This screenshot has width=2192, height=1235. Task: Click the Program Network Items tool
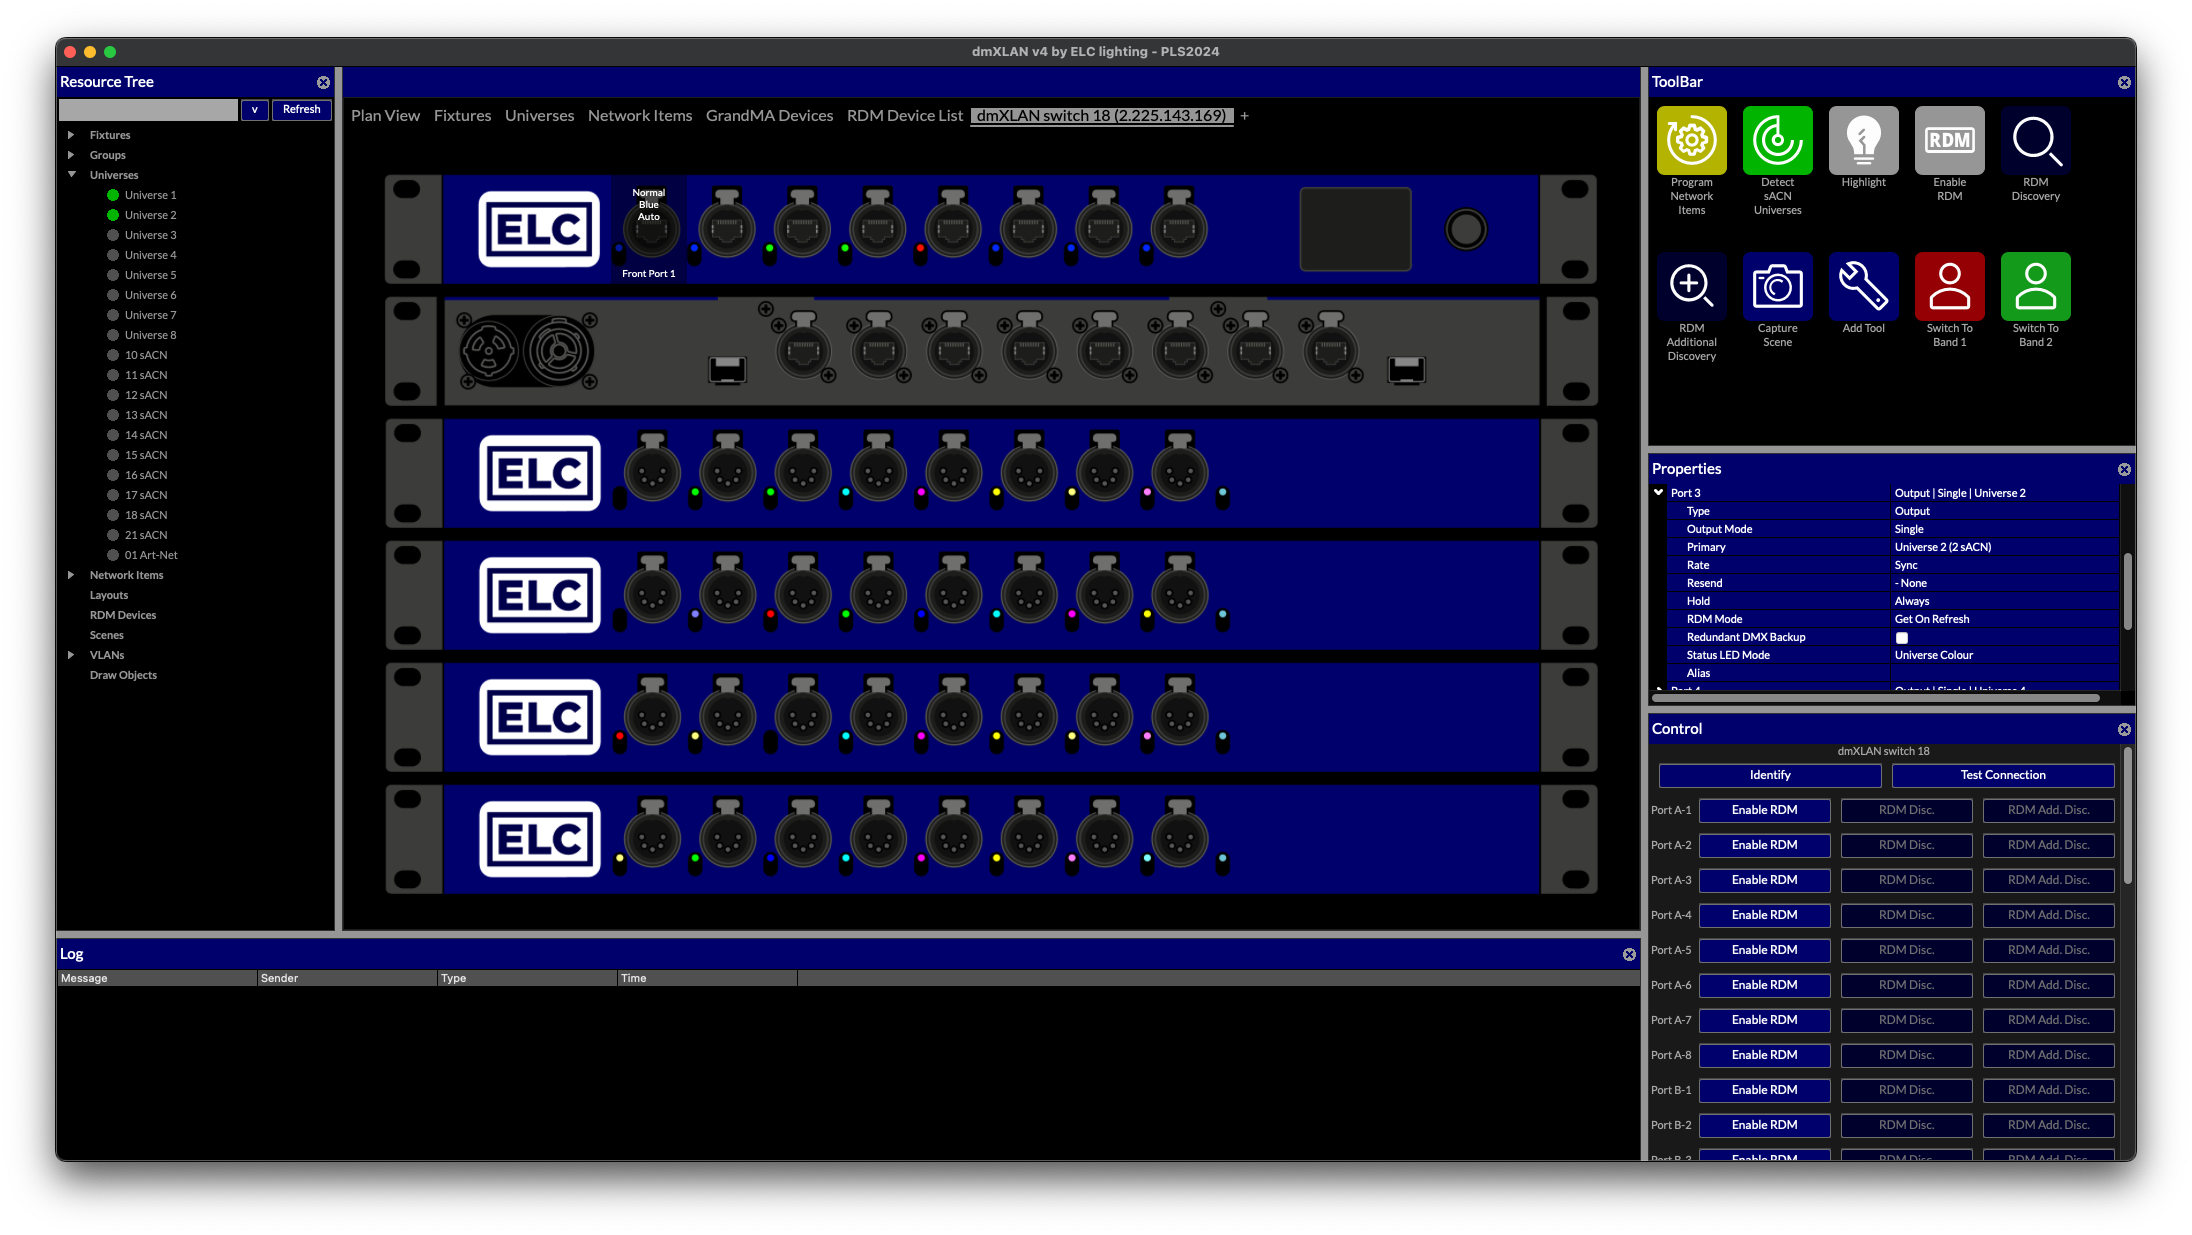(1691, 141)
